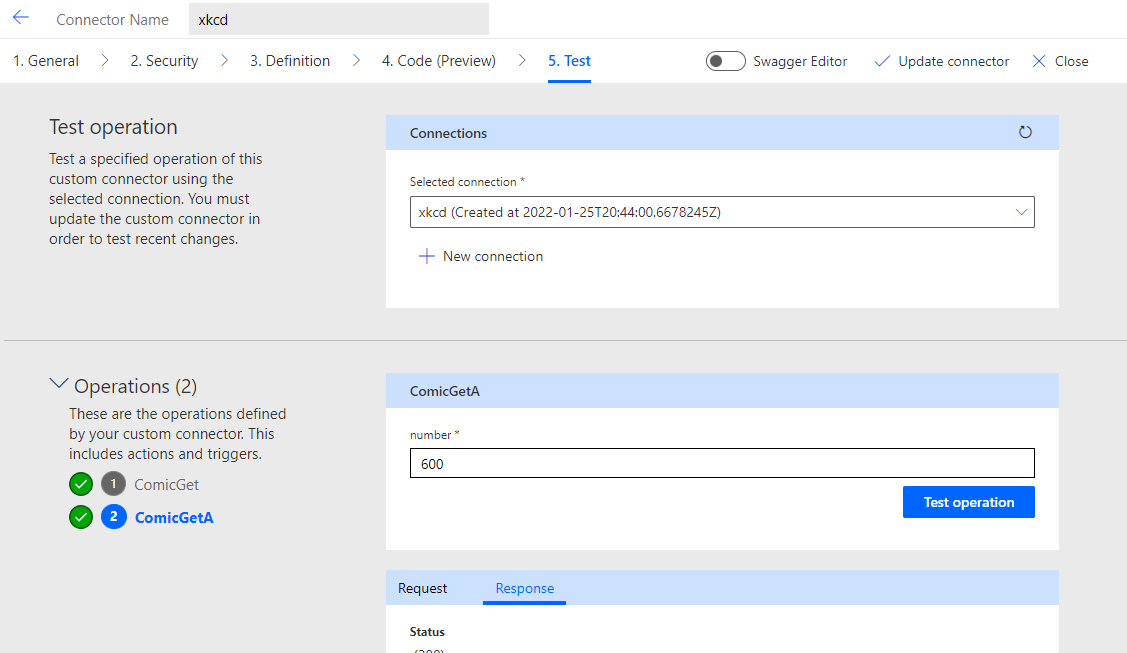Image resolution: width=1127 pixels, height=653 pixels.
Task: Click the number input field showing 600
Action: click(x=722, y=463)
